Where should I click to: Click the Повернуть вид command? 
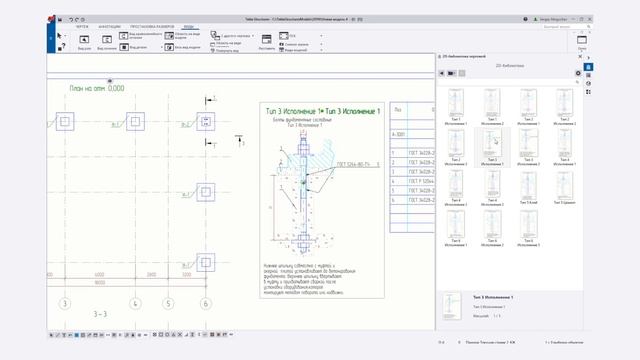pos(225,50)
